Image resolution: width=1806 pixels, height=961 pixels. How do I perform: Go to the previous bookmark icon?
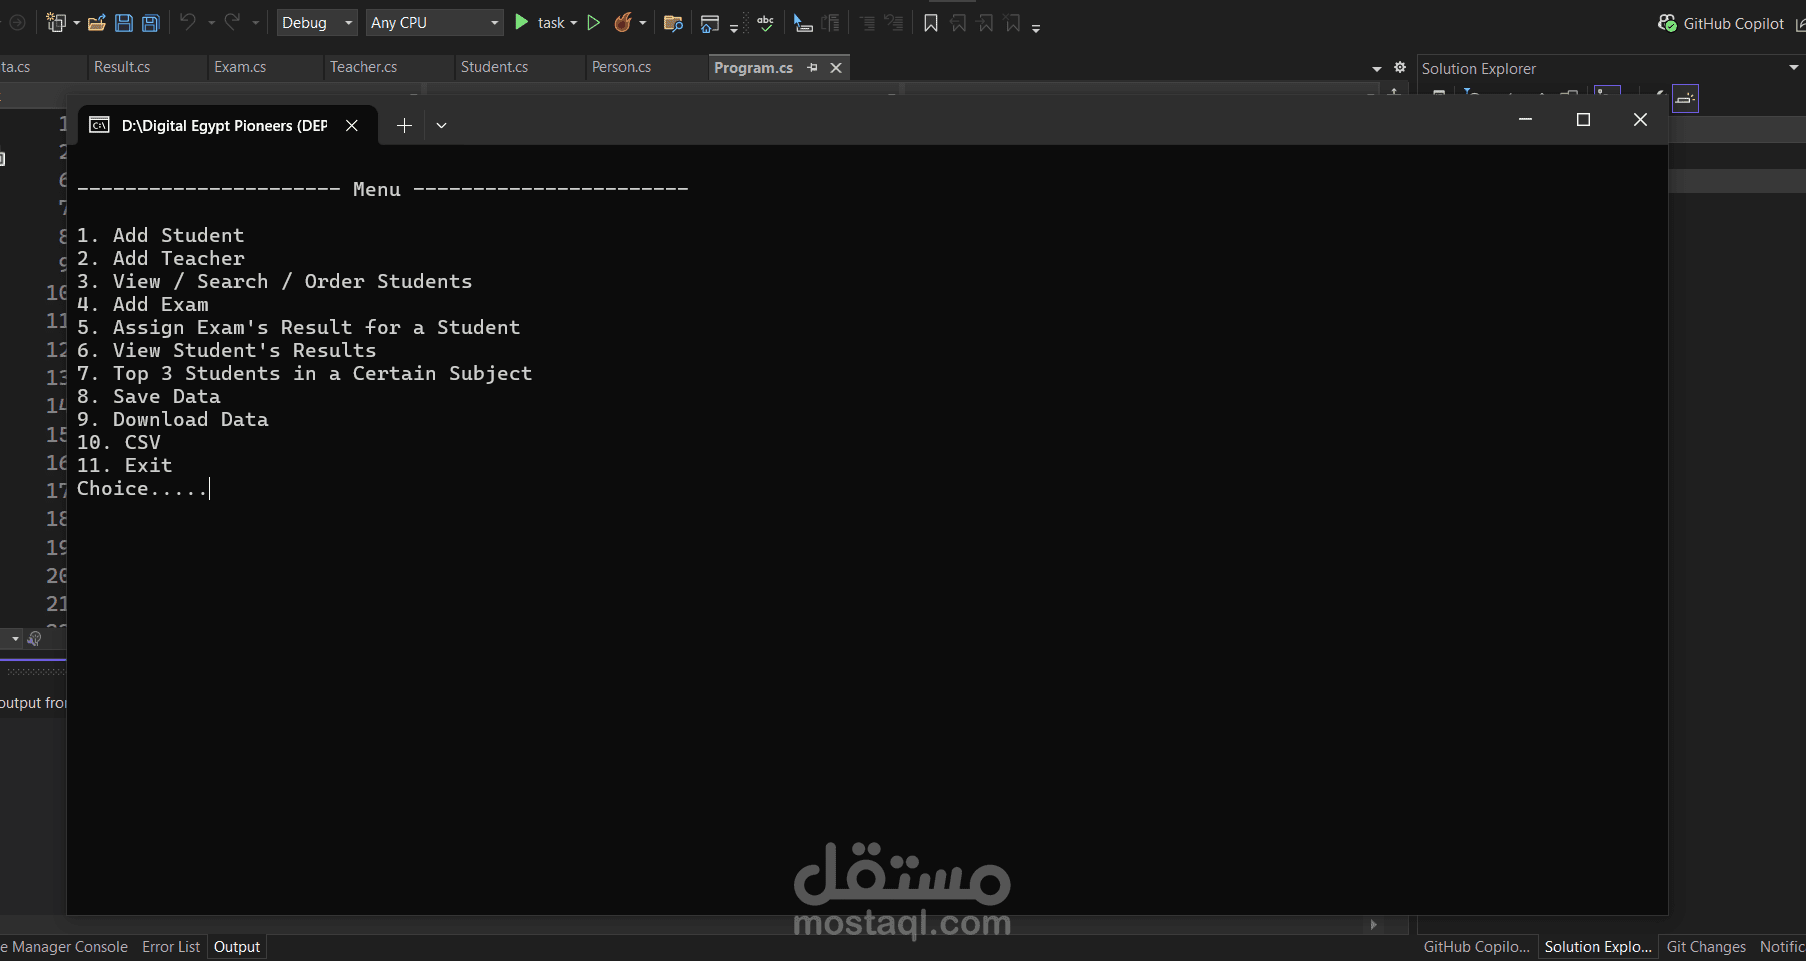tap(958, 23)
